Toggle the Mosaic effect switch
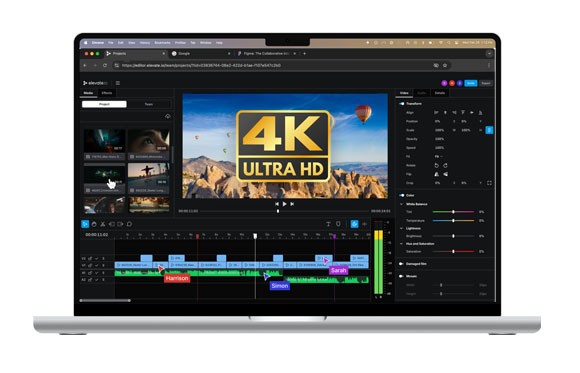 401,276
